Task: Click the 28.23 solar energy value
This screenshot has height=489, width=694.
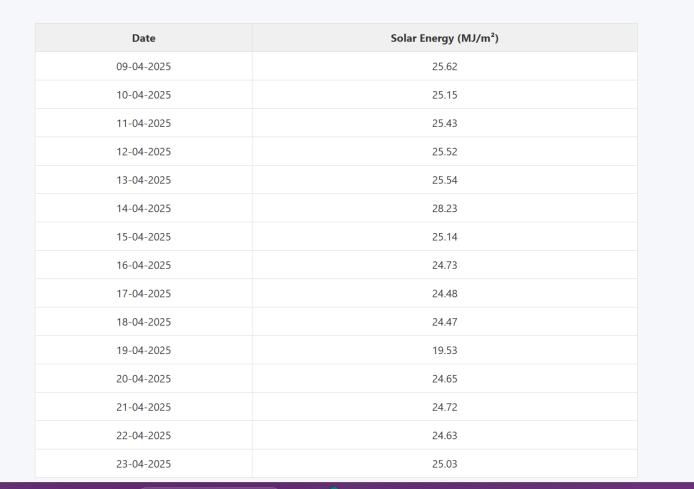Action: (444, 208)
